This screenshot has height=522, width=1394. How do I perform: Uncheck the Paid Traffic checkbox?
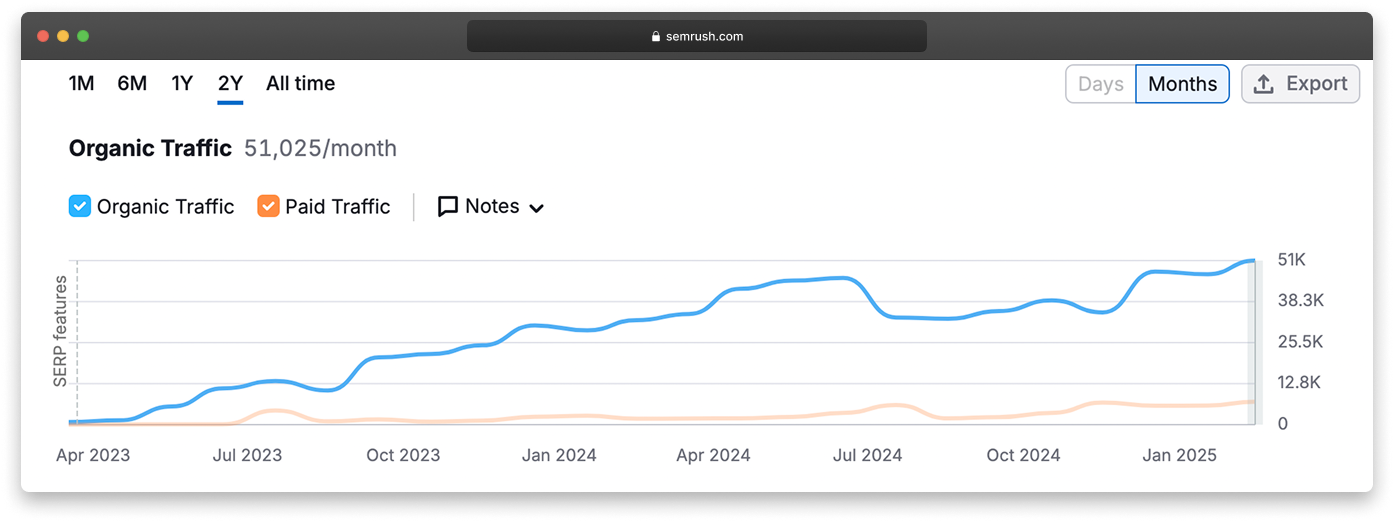[x=268, y=206]
